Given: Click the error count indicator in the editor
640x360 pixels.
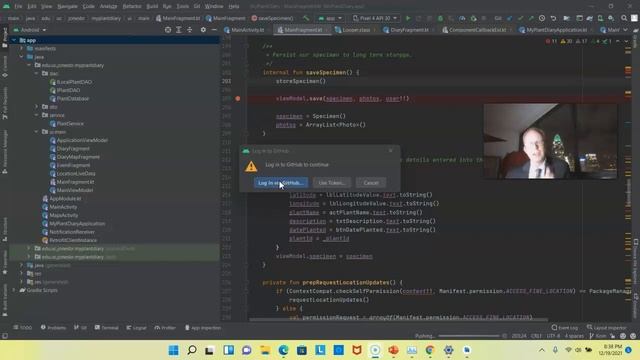Looking at the screenshot, I should [x=551, y=41].
